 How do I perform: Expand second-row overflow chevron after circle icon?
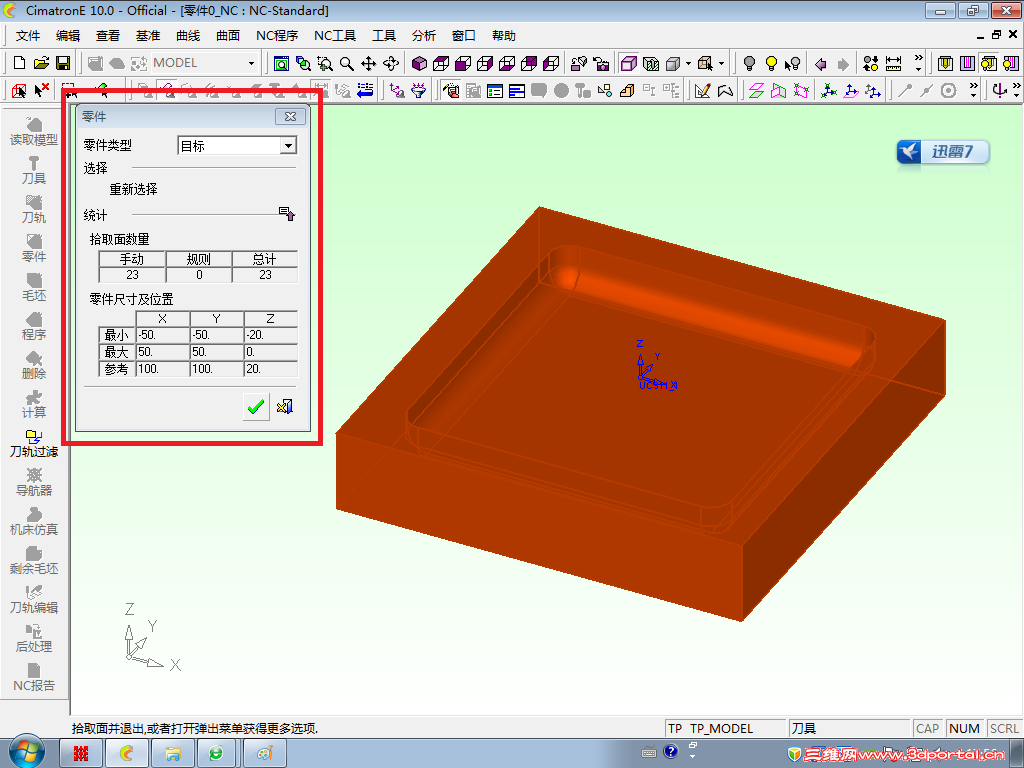pos(973,90)
